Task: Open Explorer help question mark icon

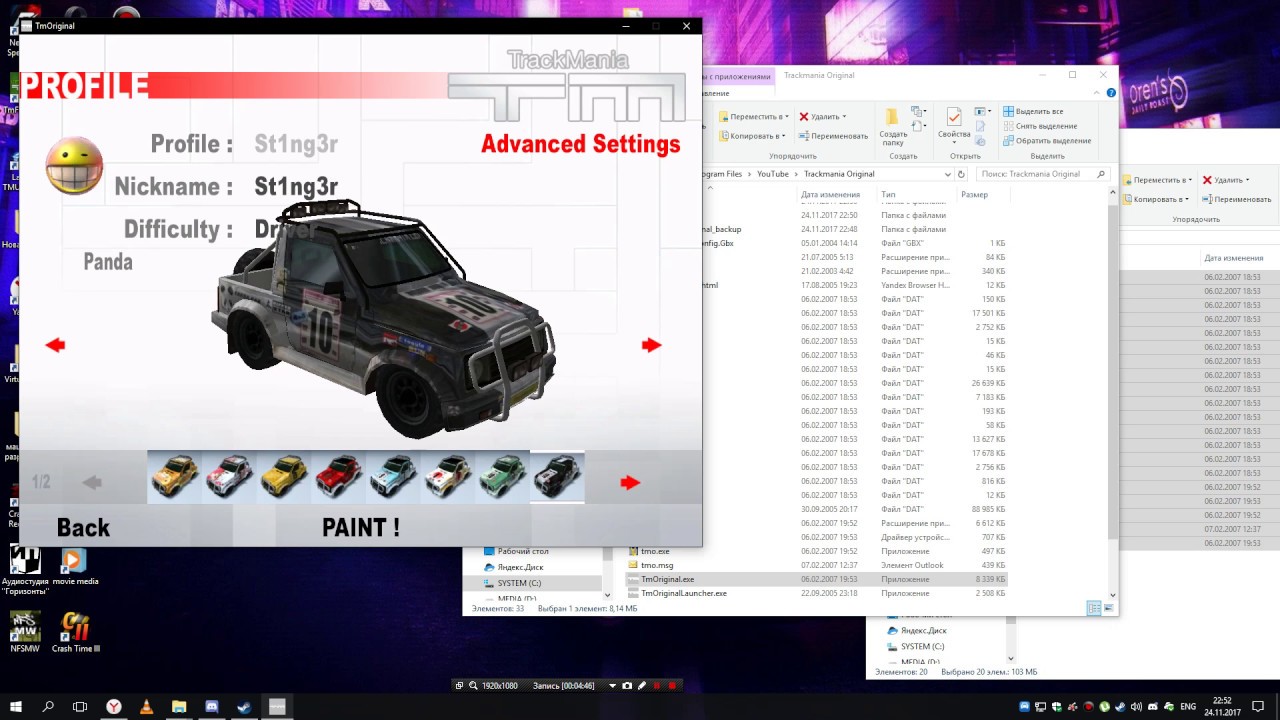Action: coord(1111,93)
